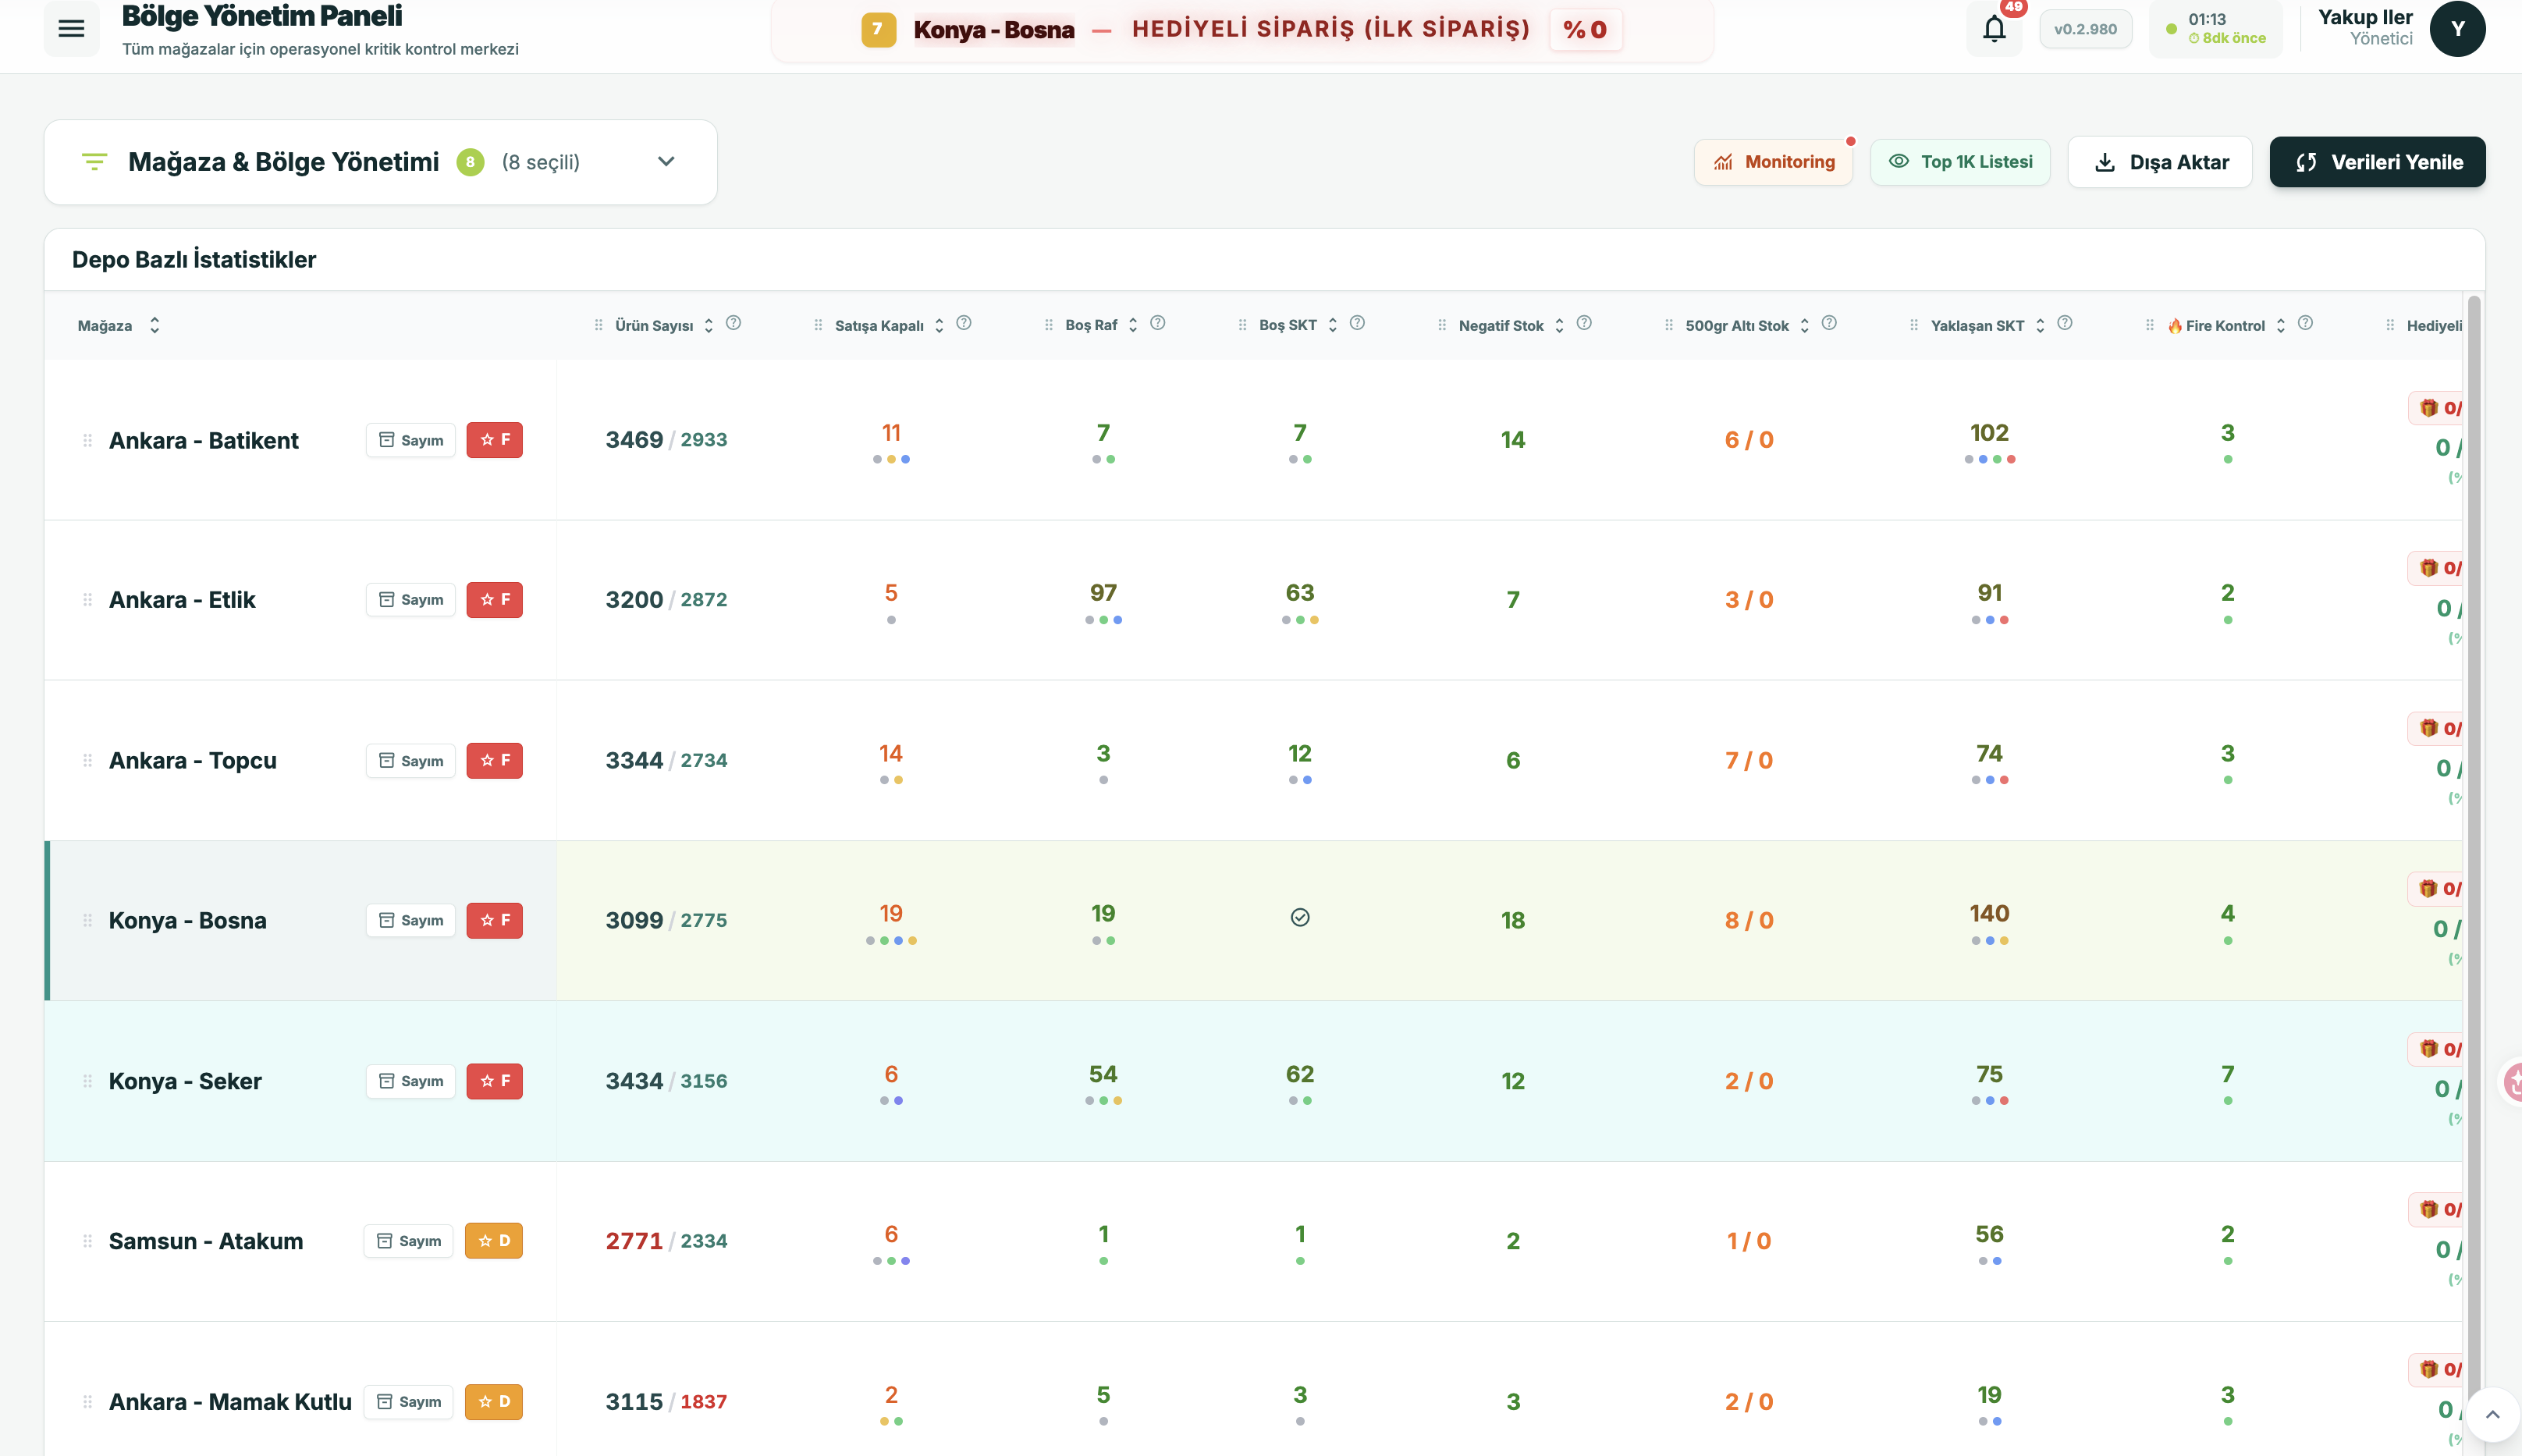The height and width of the screenshot is (1456, 2522).
Task: Open help for 500gr Altı Stok column
Action: 1829,323
